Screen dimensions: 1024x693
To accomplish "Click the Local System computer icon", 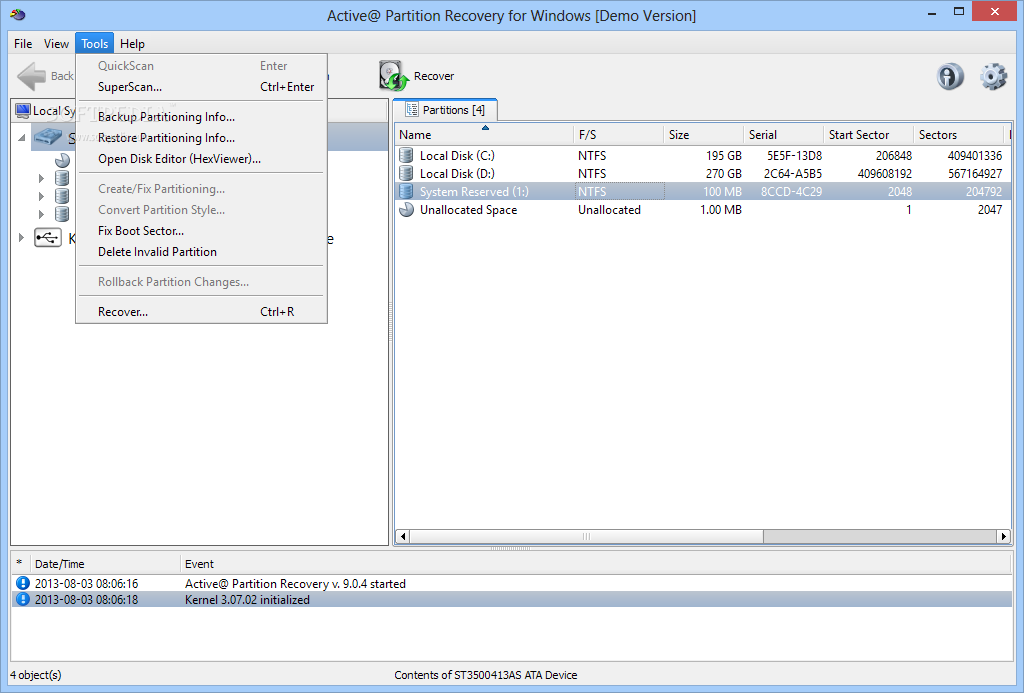I will pos(23,110).
